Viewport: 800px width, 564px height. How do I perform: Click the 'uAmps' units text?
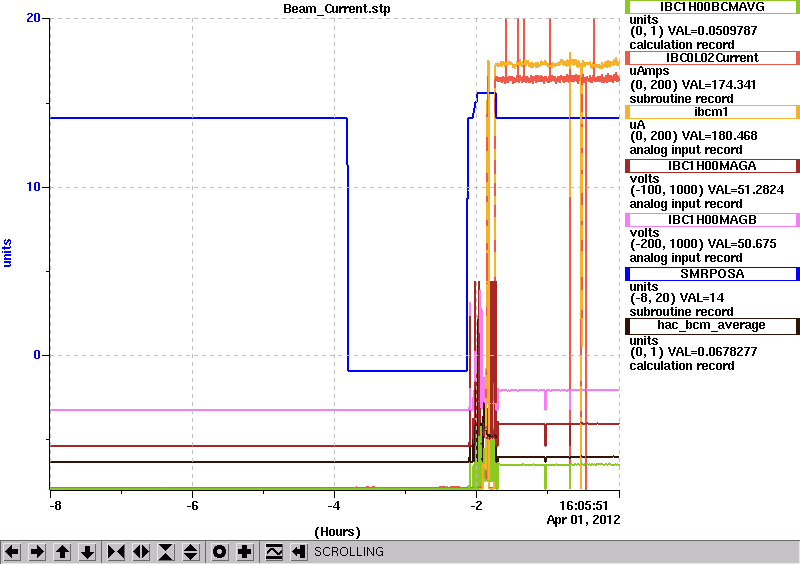(649, 71)
